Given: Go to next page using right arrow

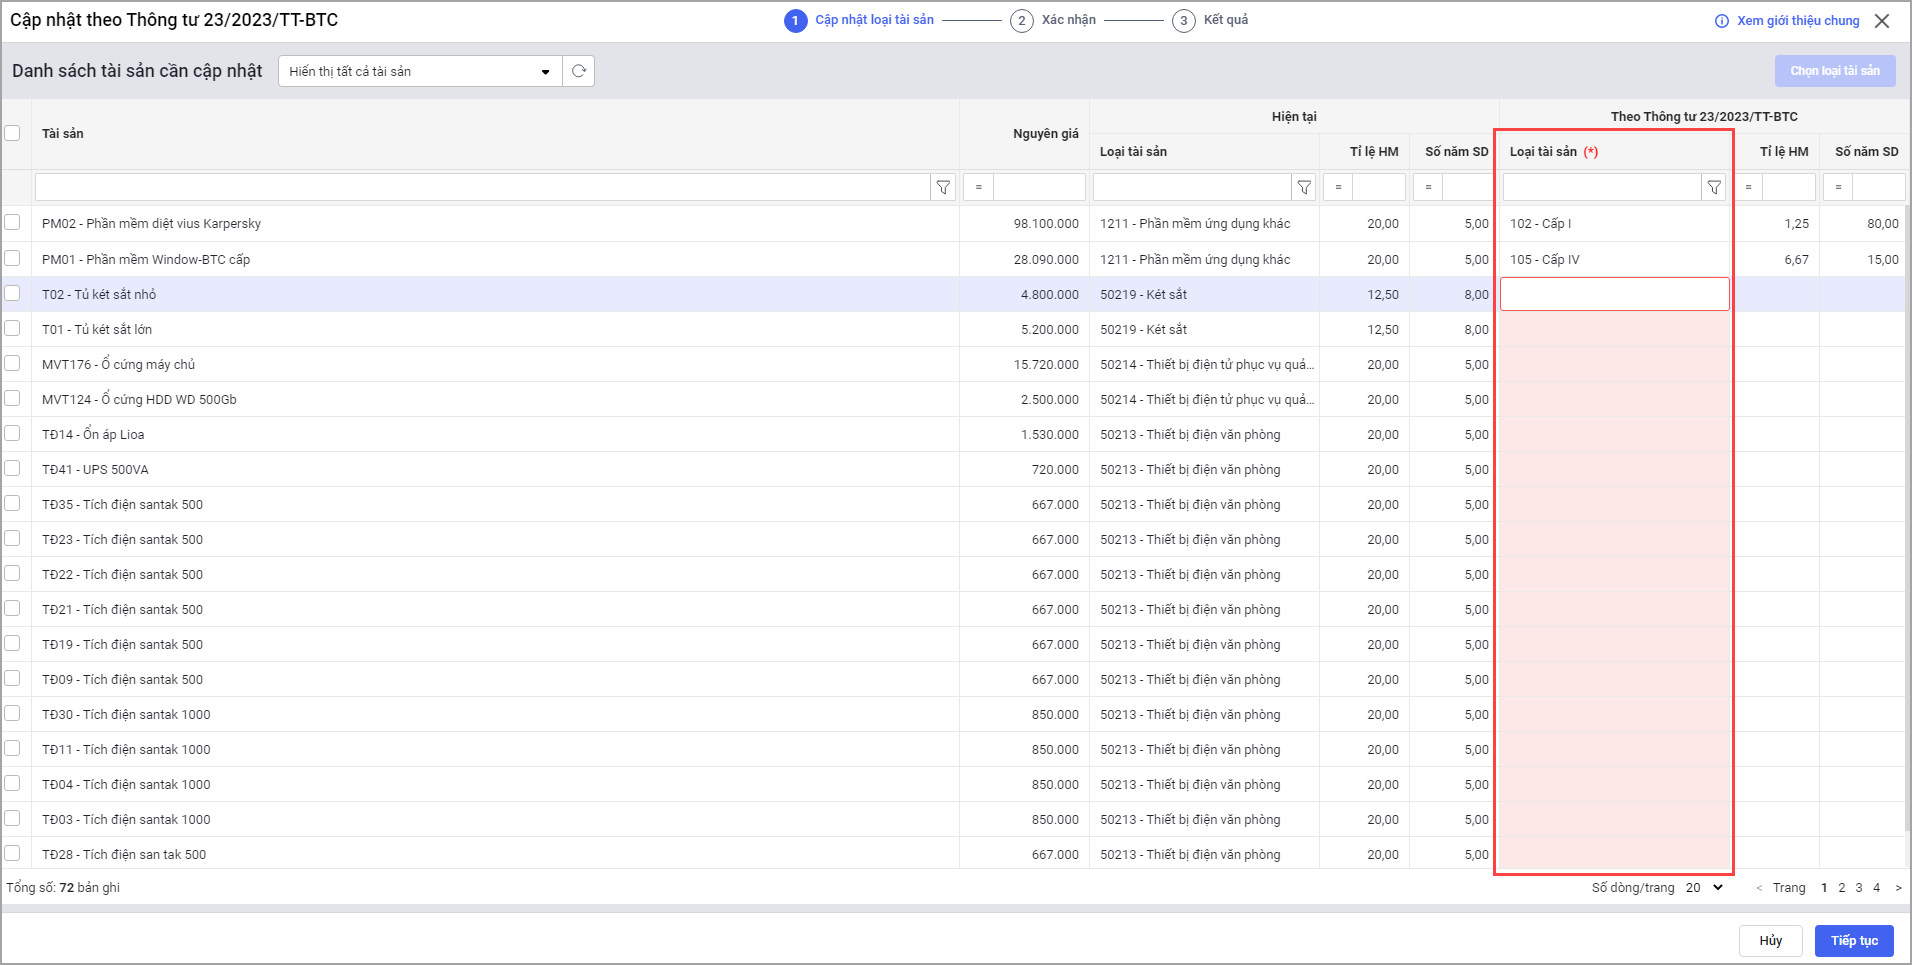Looking at the screenshot, I should [1898, 888].
